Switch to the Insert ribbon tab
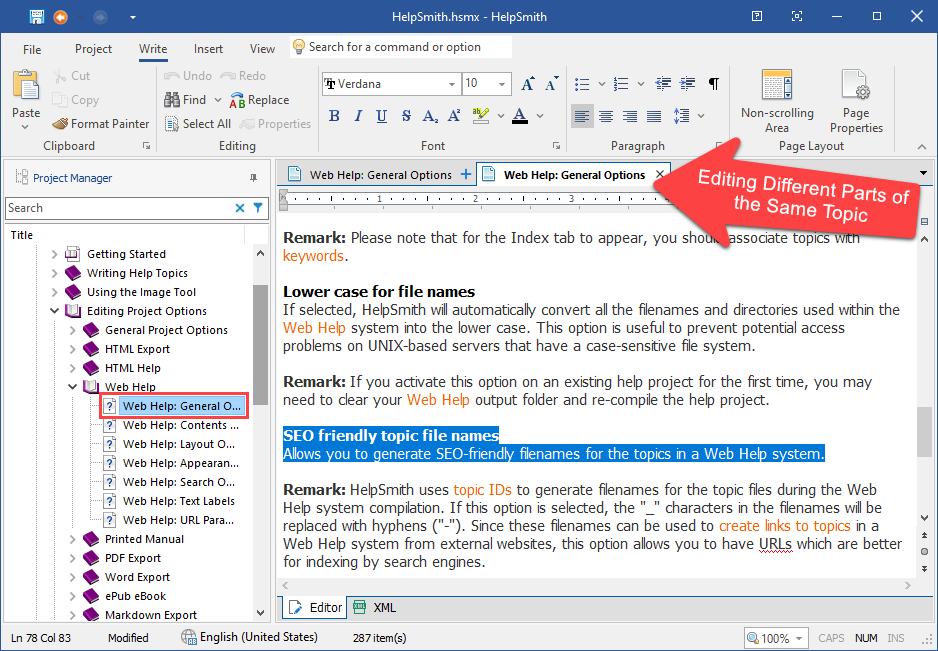938x651 pixels. point(208,49)
